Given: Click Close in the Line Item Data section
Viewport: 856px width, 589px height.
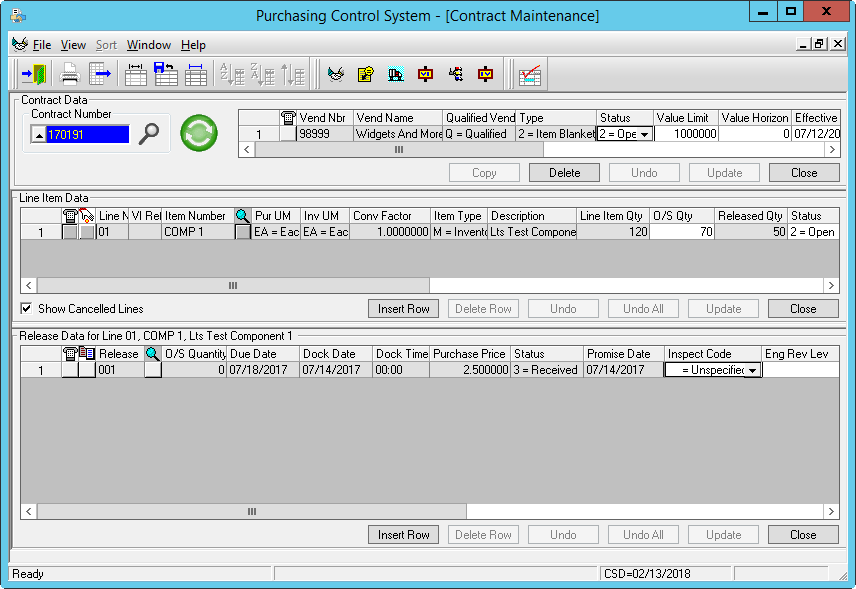Looking at the screenshot, I should point(803,309).
